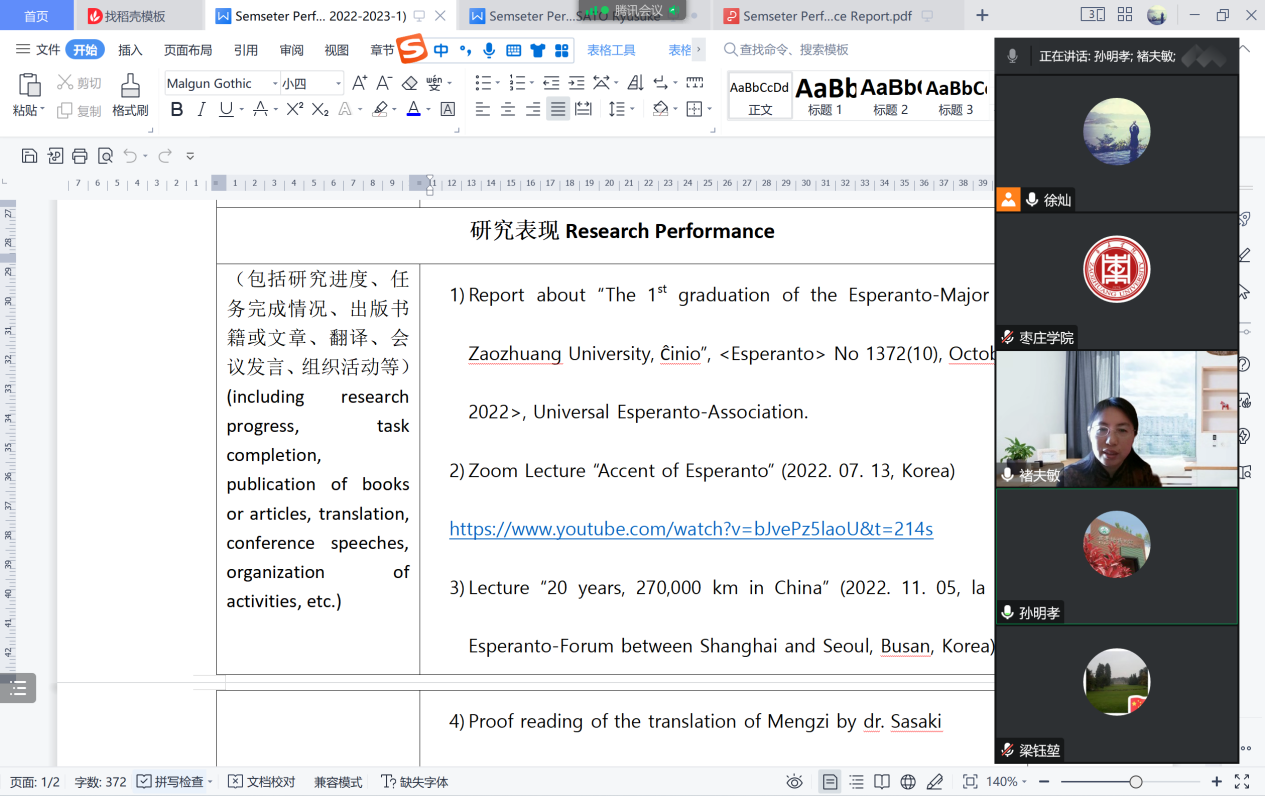Click the zoom slider handle

(x=1136, y=782)
